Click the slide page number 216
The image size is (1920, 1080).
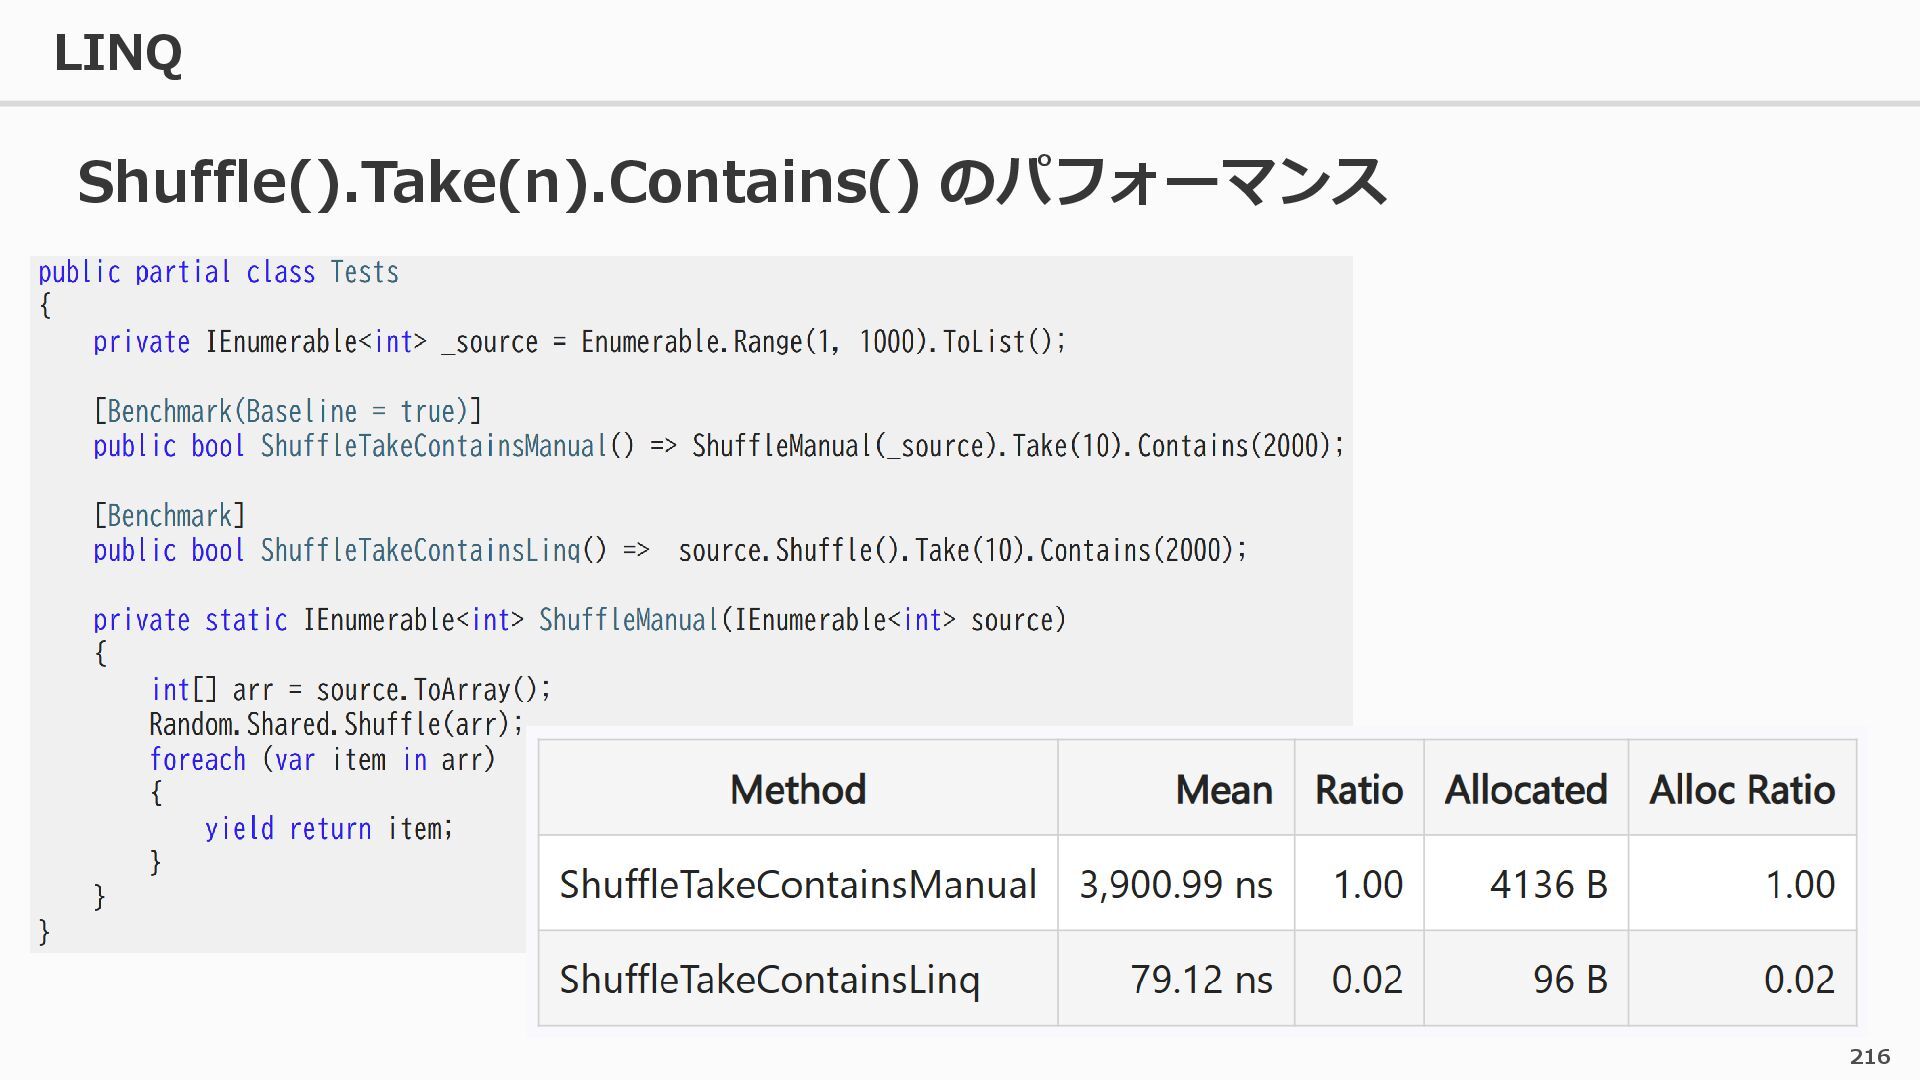[1869, 1057]
